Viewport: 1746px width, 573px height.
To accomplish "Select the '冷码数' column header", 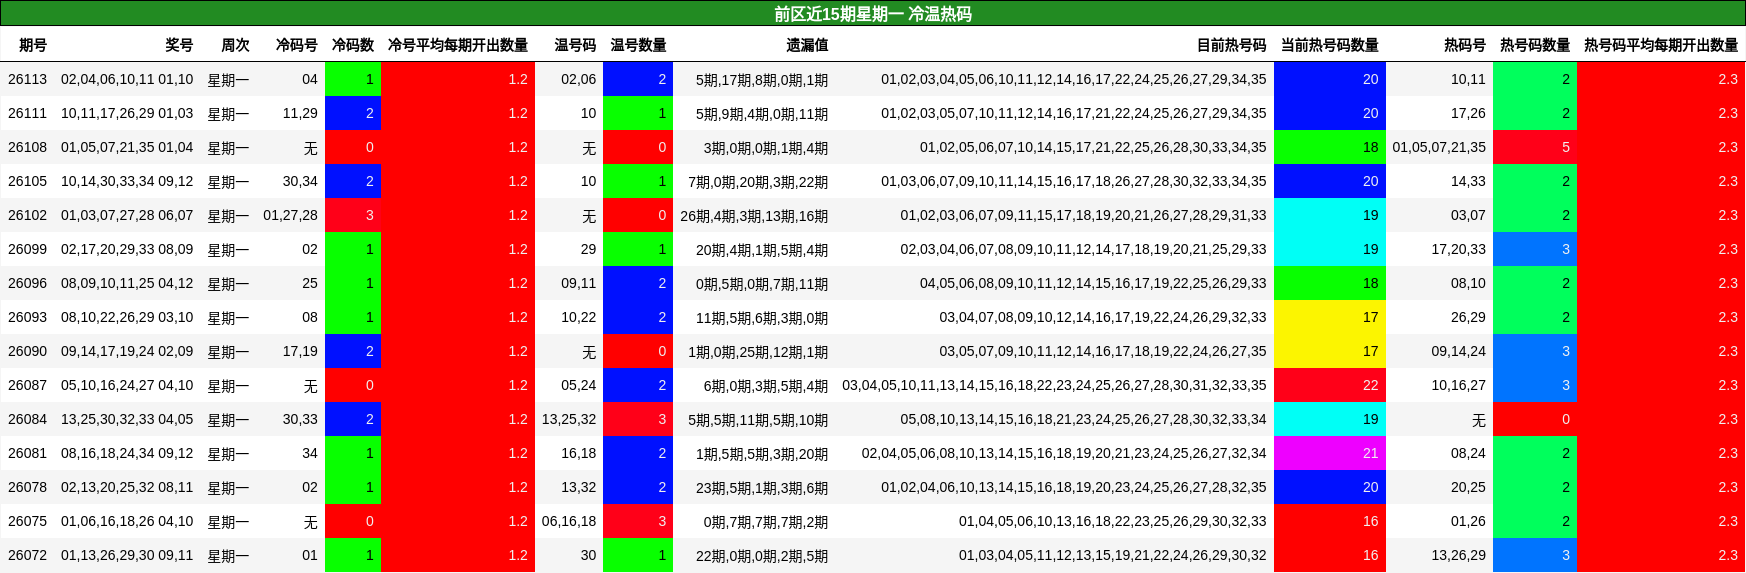I will tap(353, 45).
